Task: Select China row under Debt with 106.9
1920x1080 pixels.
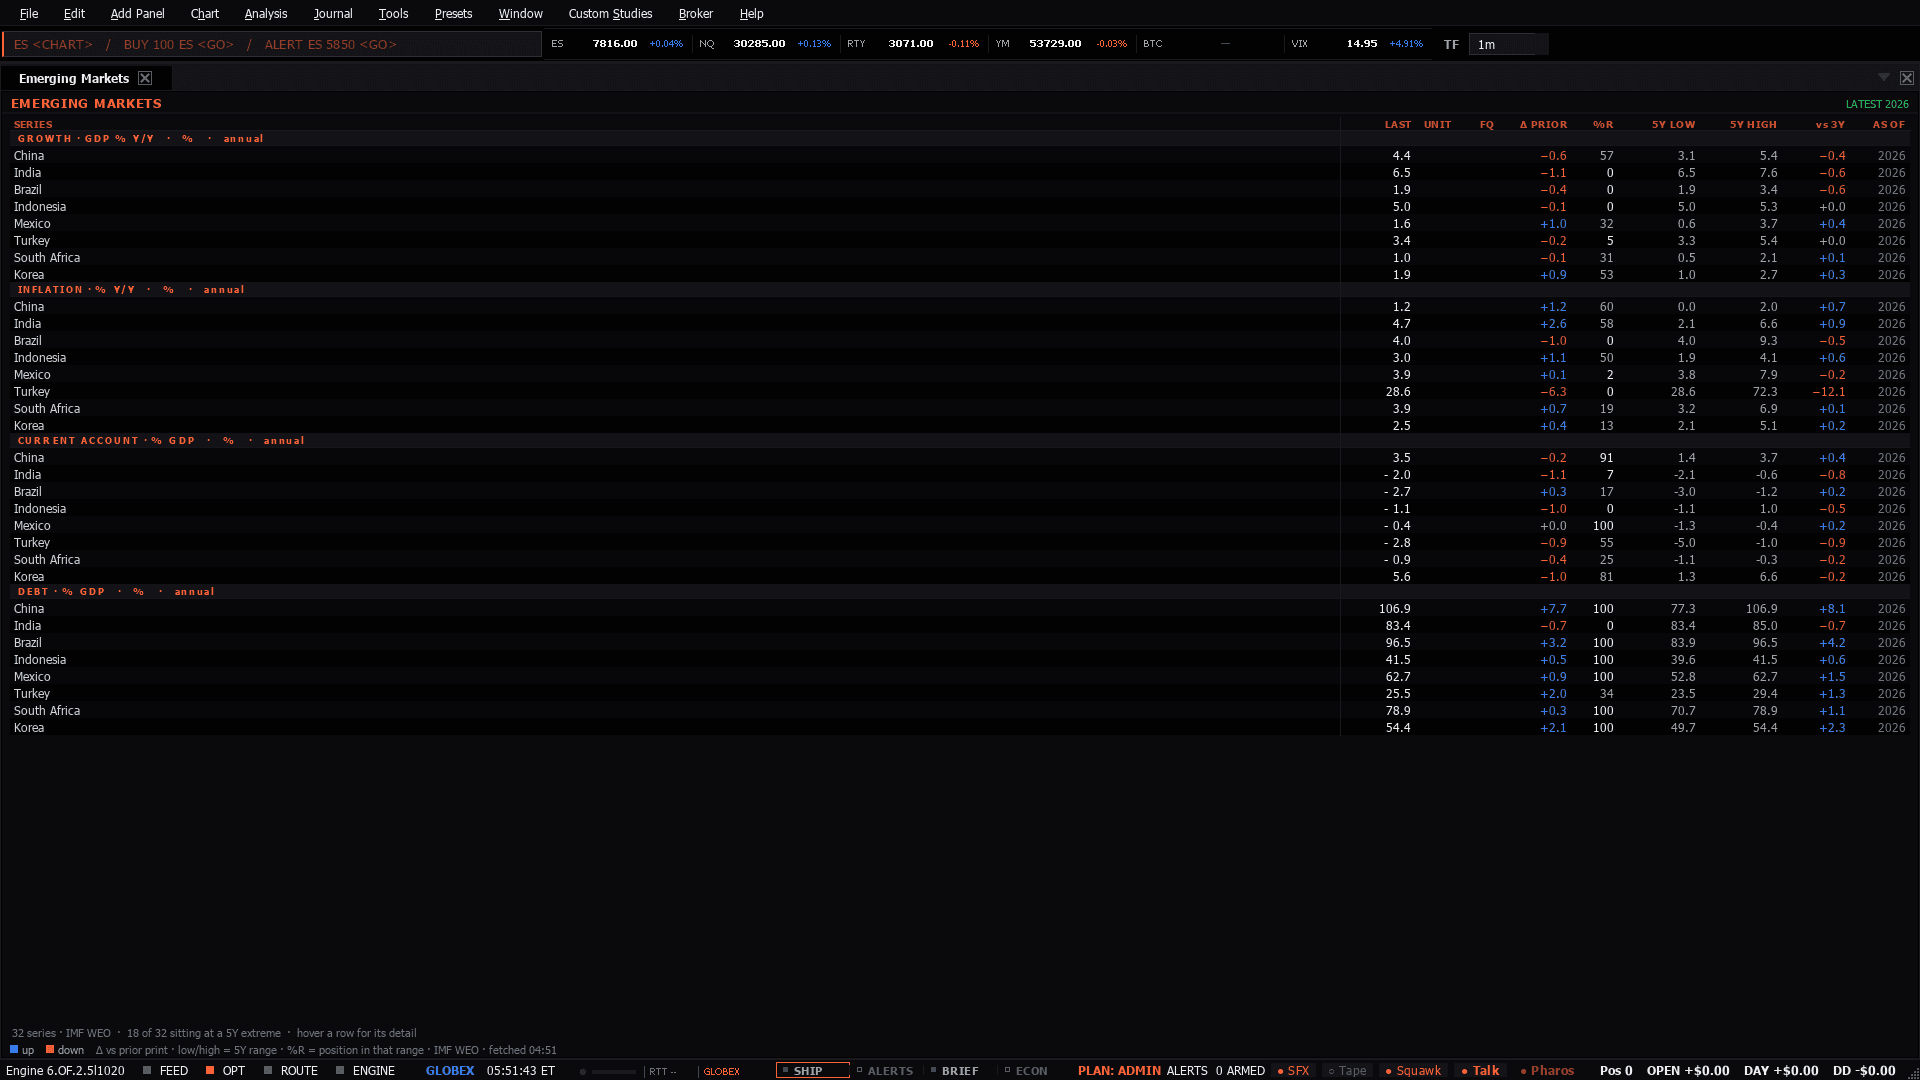Action: 960,609
